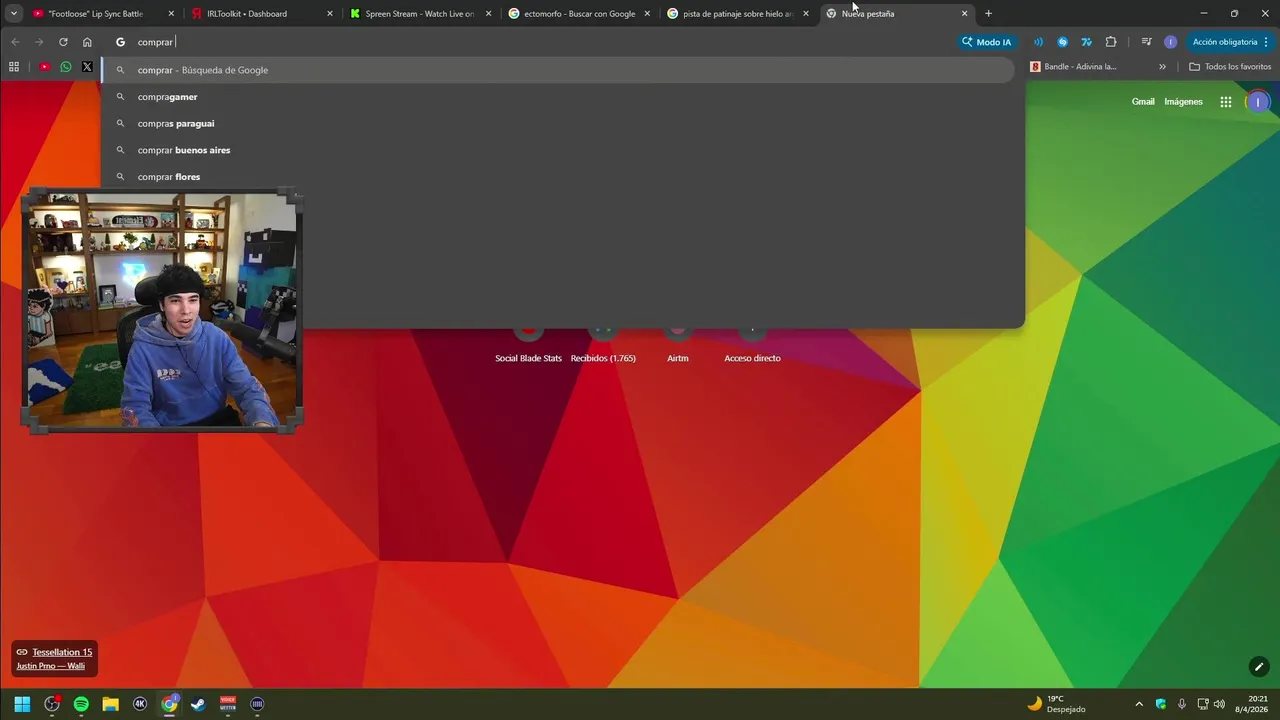Show hidden system tray icons
Viewport: 1280px width, 720px height.
click(1138, 704)
